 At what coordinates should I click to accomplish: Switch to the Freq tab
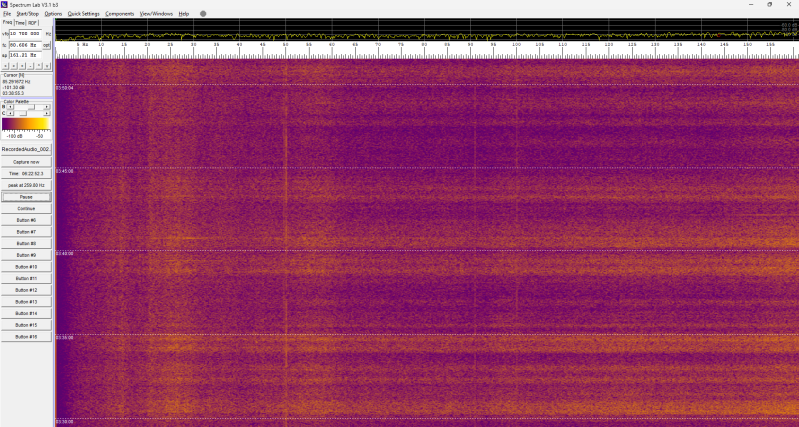(x=7, y=22)
